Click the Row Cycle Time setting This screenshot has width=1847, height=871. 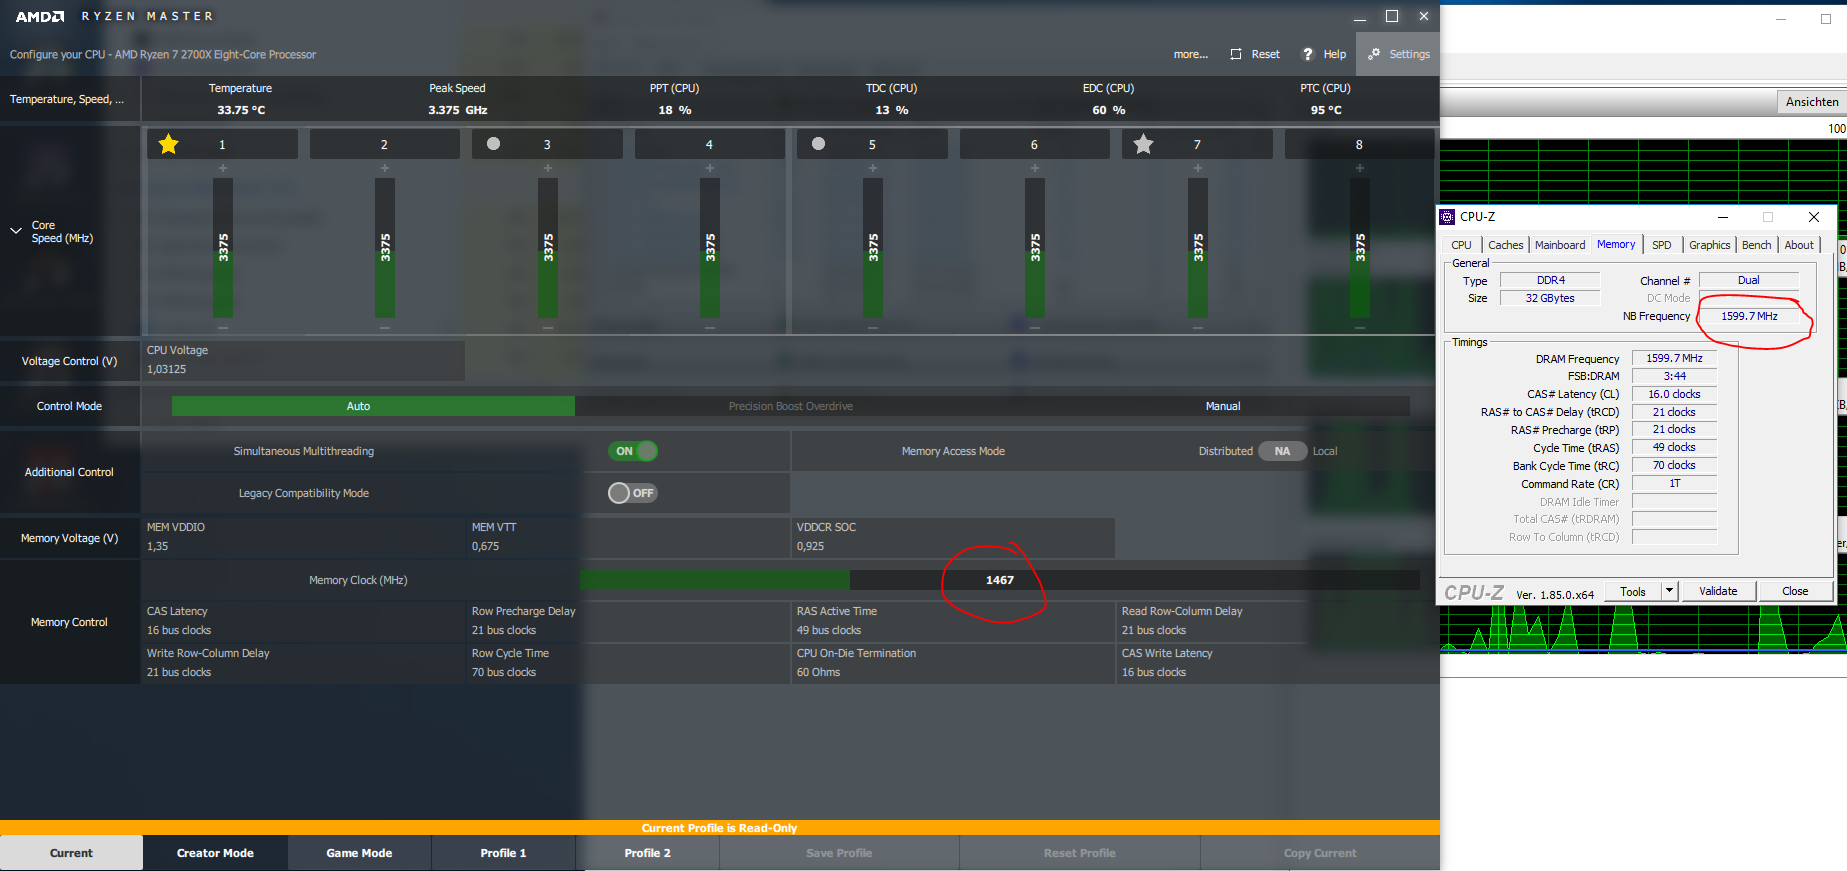(629, 662)
